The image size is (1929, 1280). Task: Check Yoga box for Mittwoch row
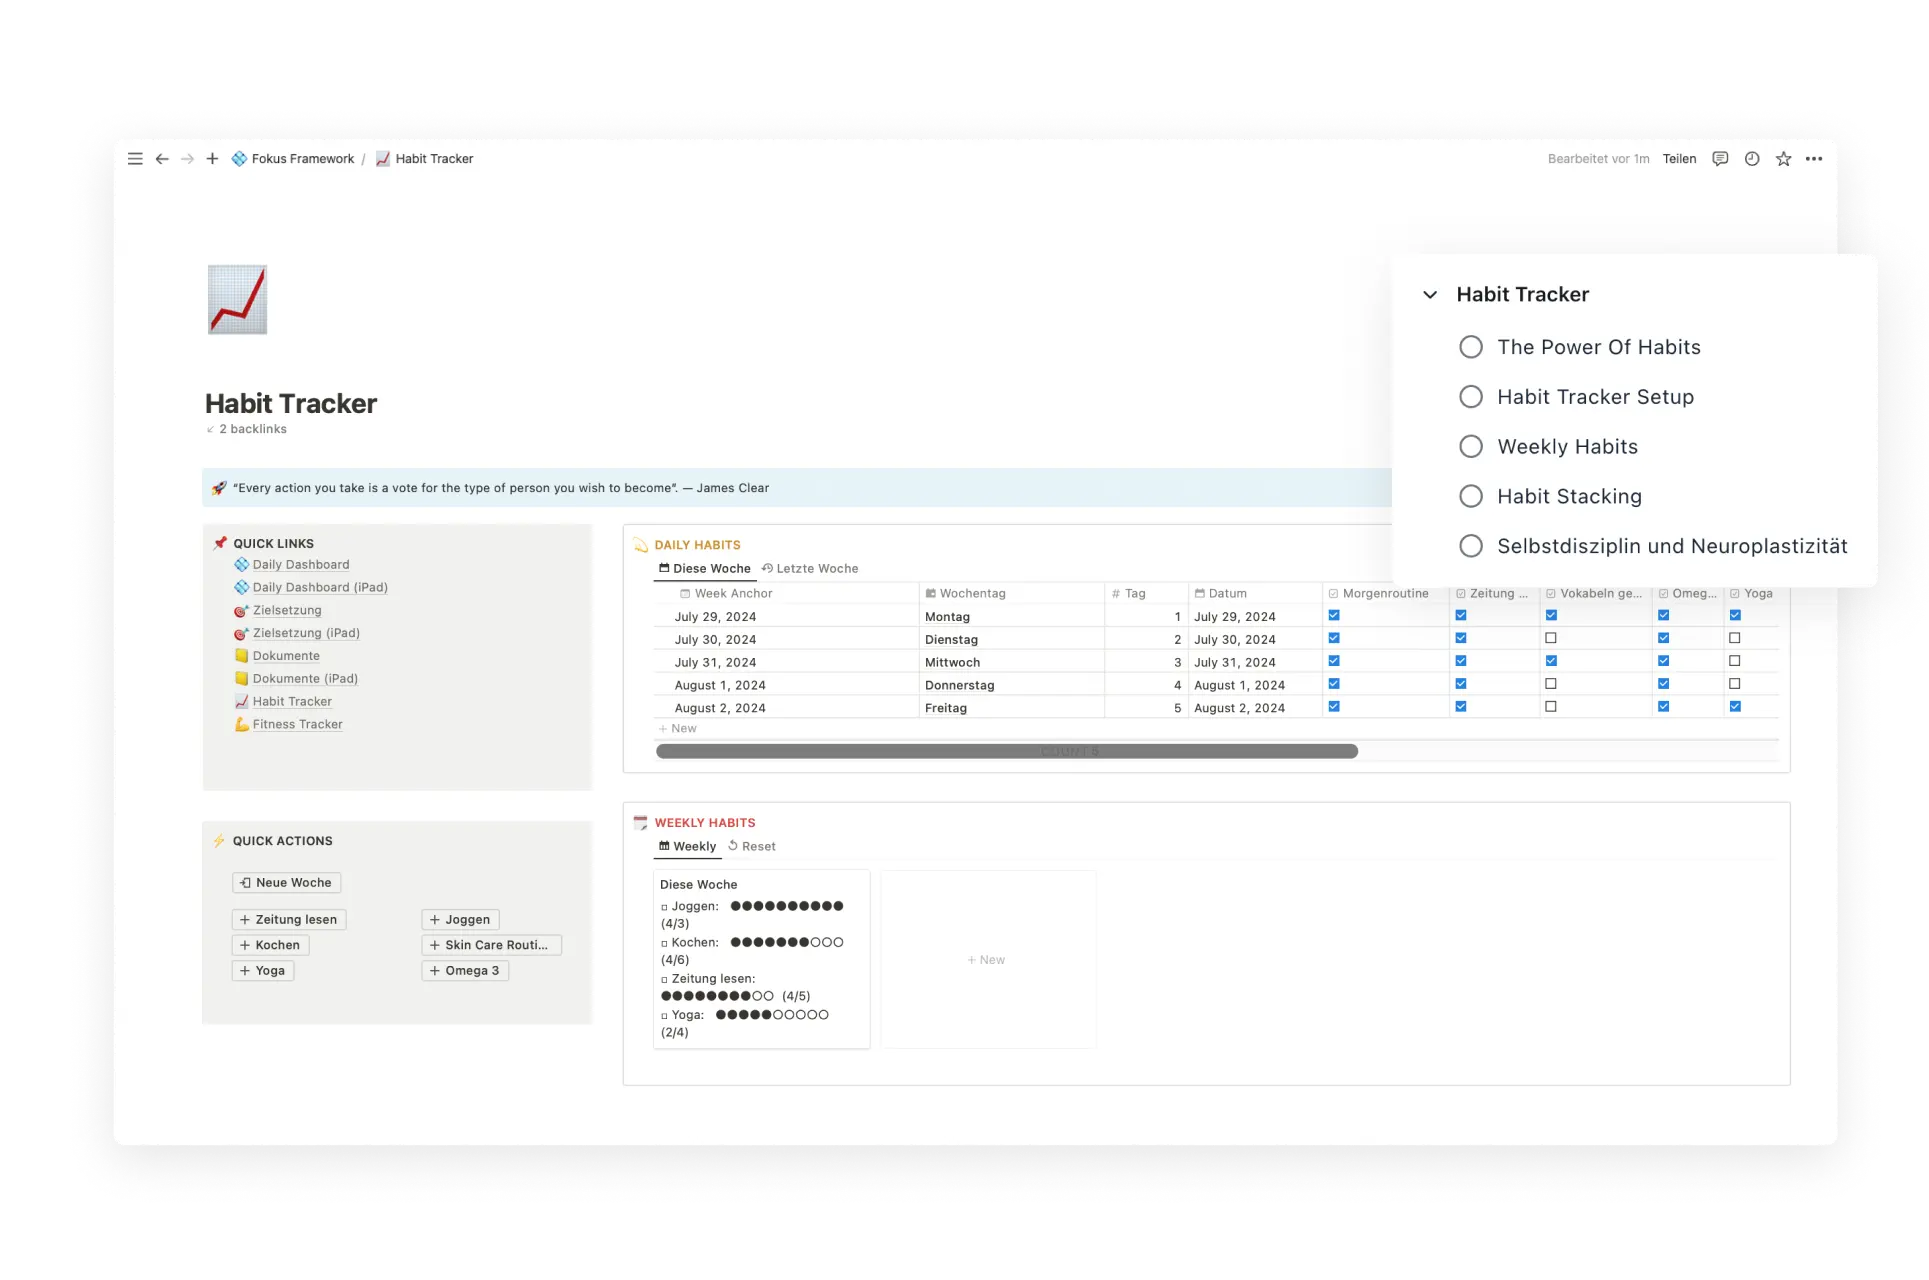[x=1735, y=661]
